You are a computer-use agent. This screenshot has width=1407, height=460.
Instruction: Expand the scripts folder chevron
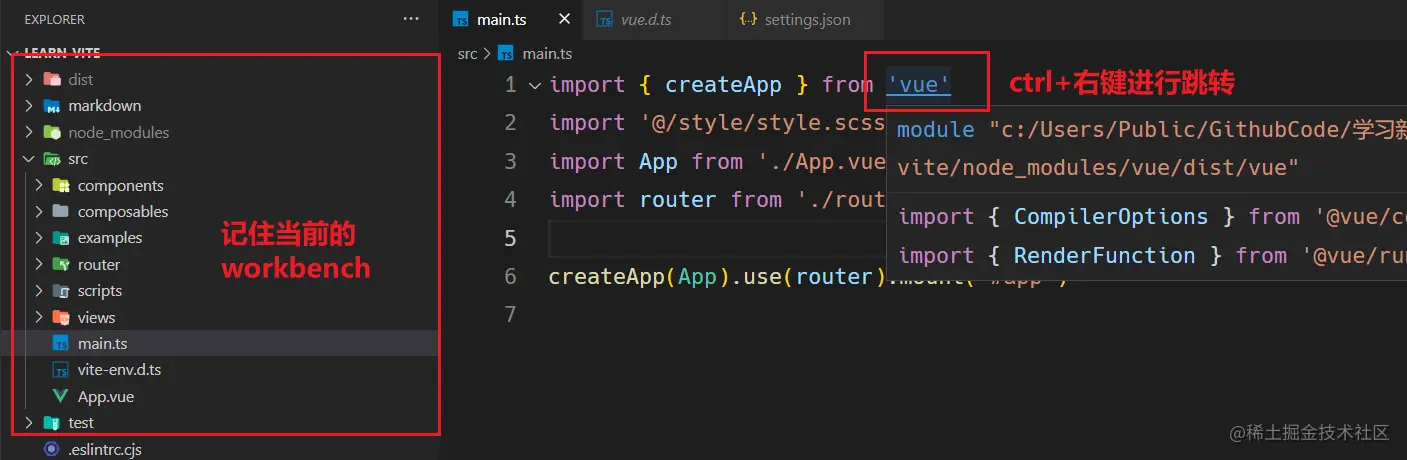tap(38, 291)
